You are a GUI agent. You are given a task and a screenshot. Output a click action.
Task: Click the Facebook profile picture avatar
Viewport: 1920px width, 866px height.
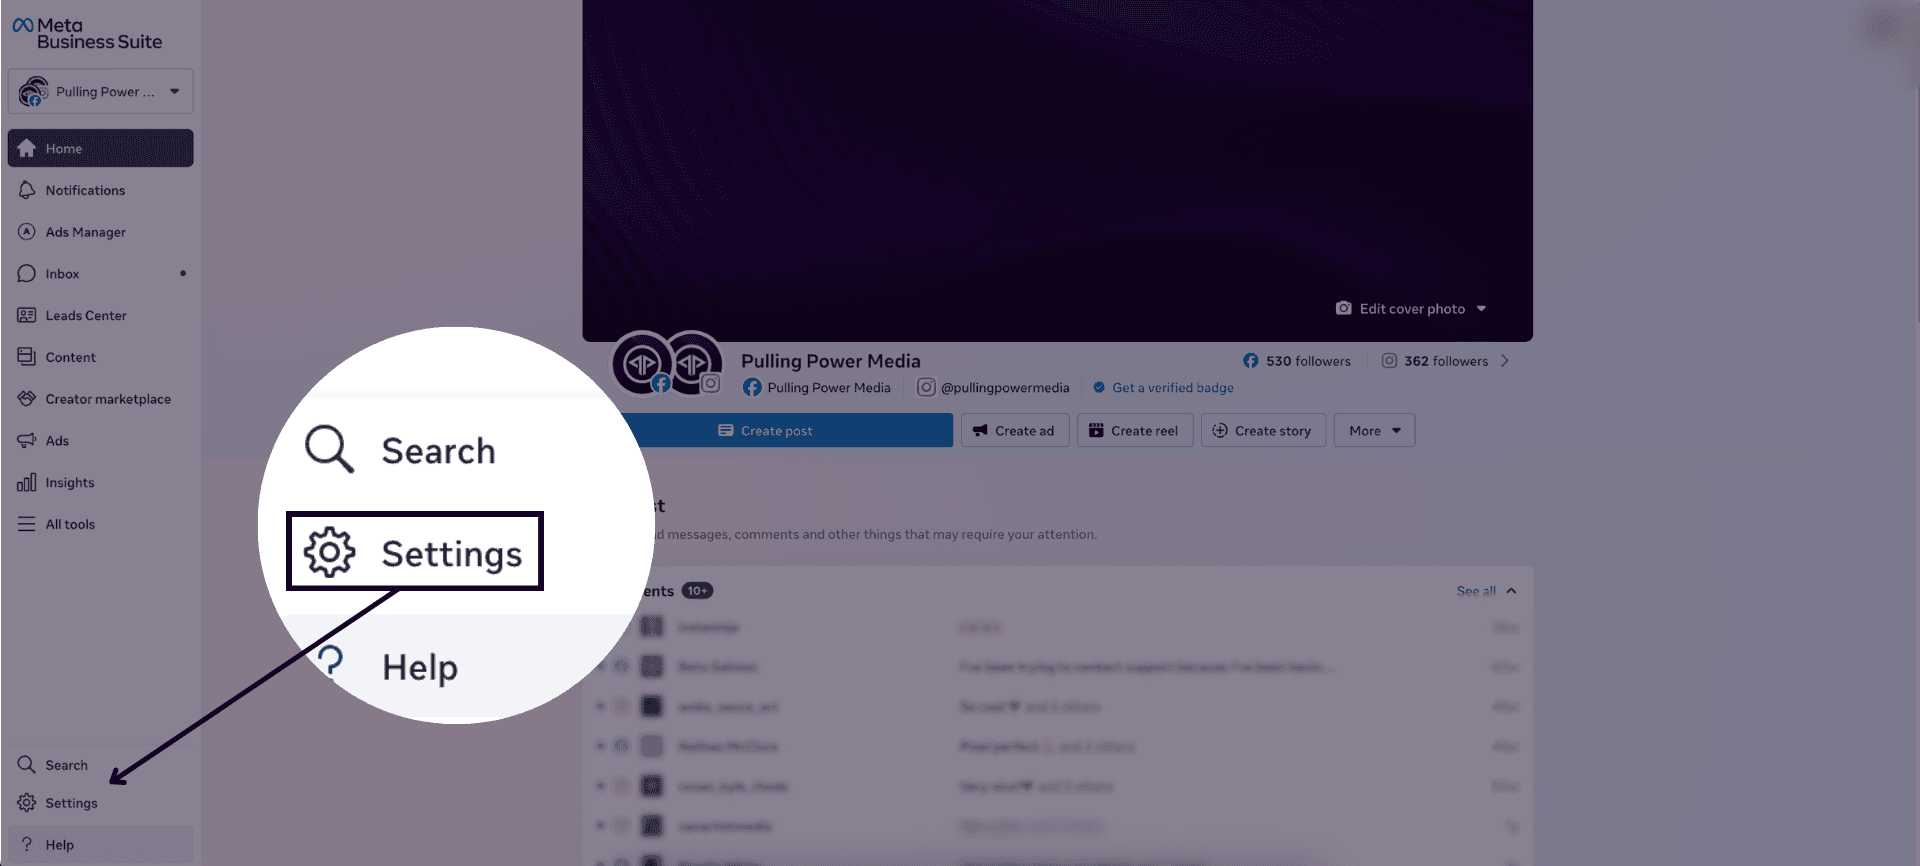tap(641, 363)
